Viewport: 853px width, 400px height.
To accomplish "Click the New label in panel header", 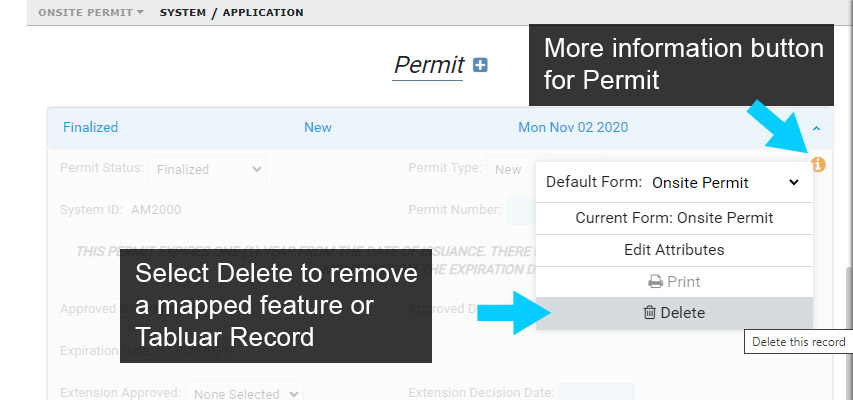I will click(318, 127).
